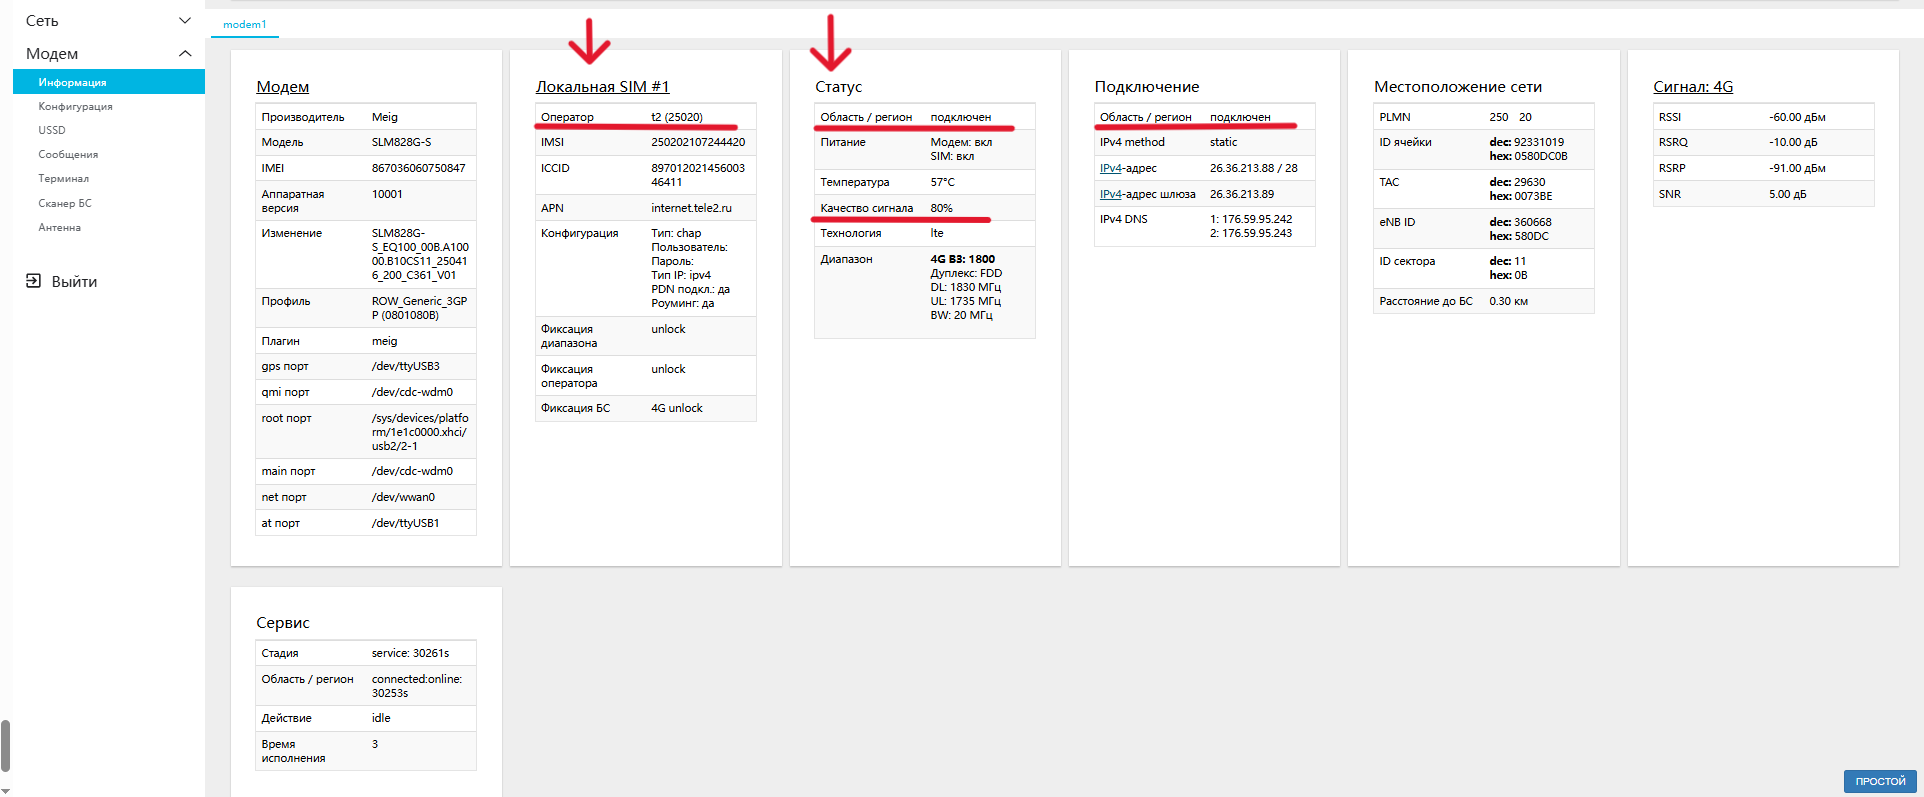Viewport: 1924px width, 797px height.
Task: Open the Сигнал: 4G heading link
Action: click(x=1693, y=87)
